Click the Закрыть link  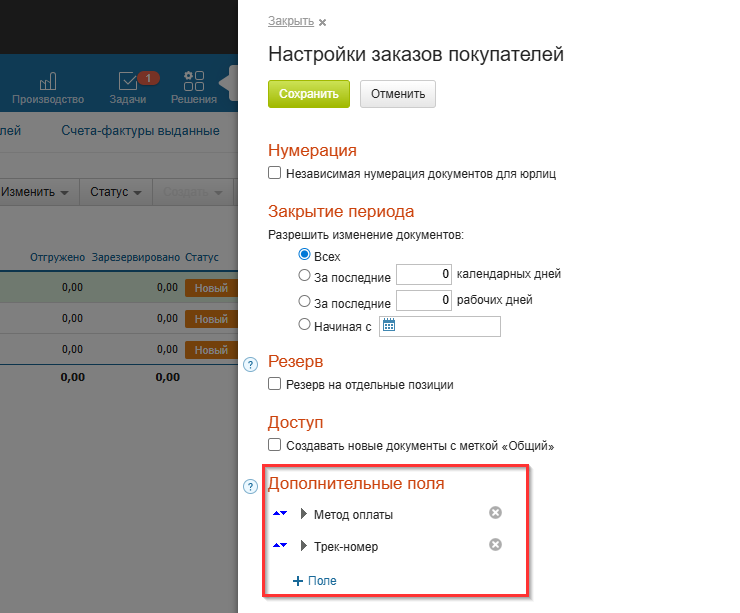click(291, 21)
